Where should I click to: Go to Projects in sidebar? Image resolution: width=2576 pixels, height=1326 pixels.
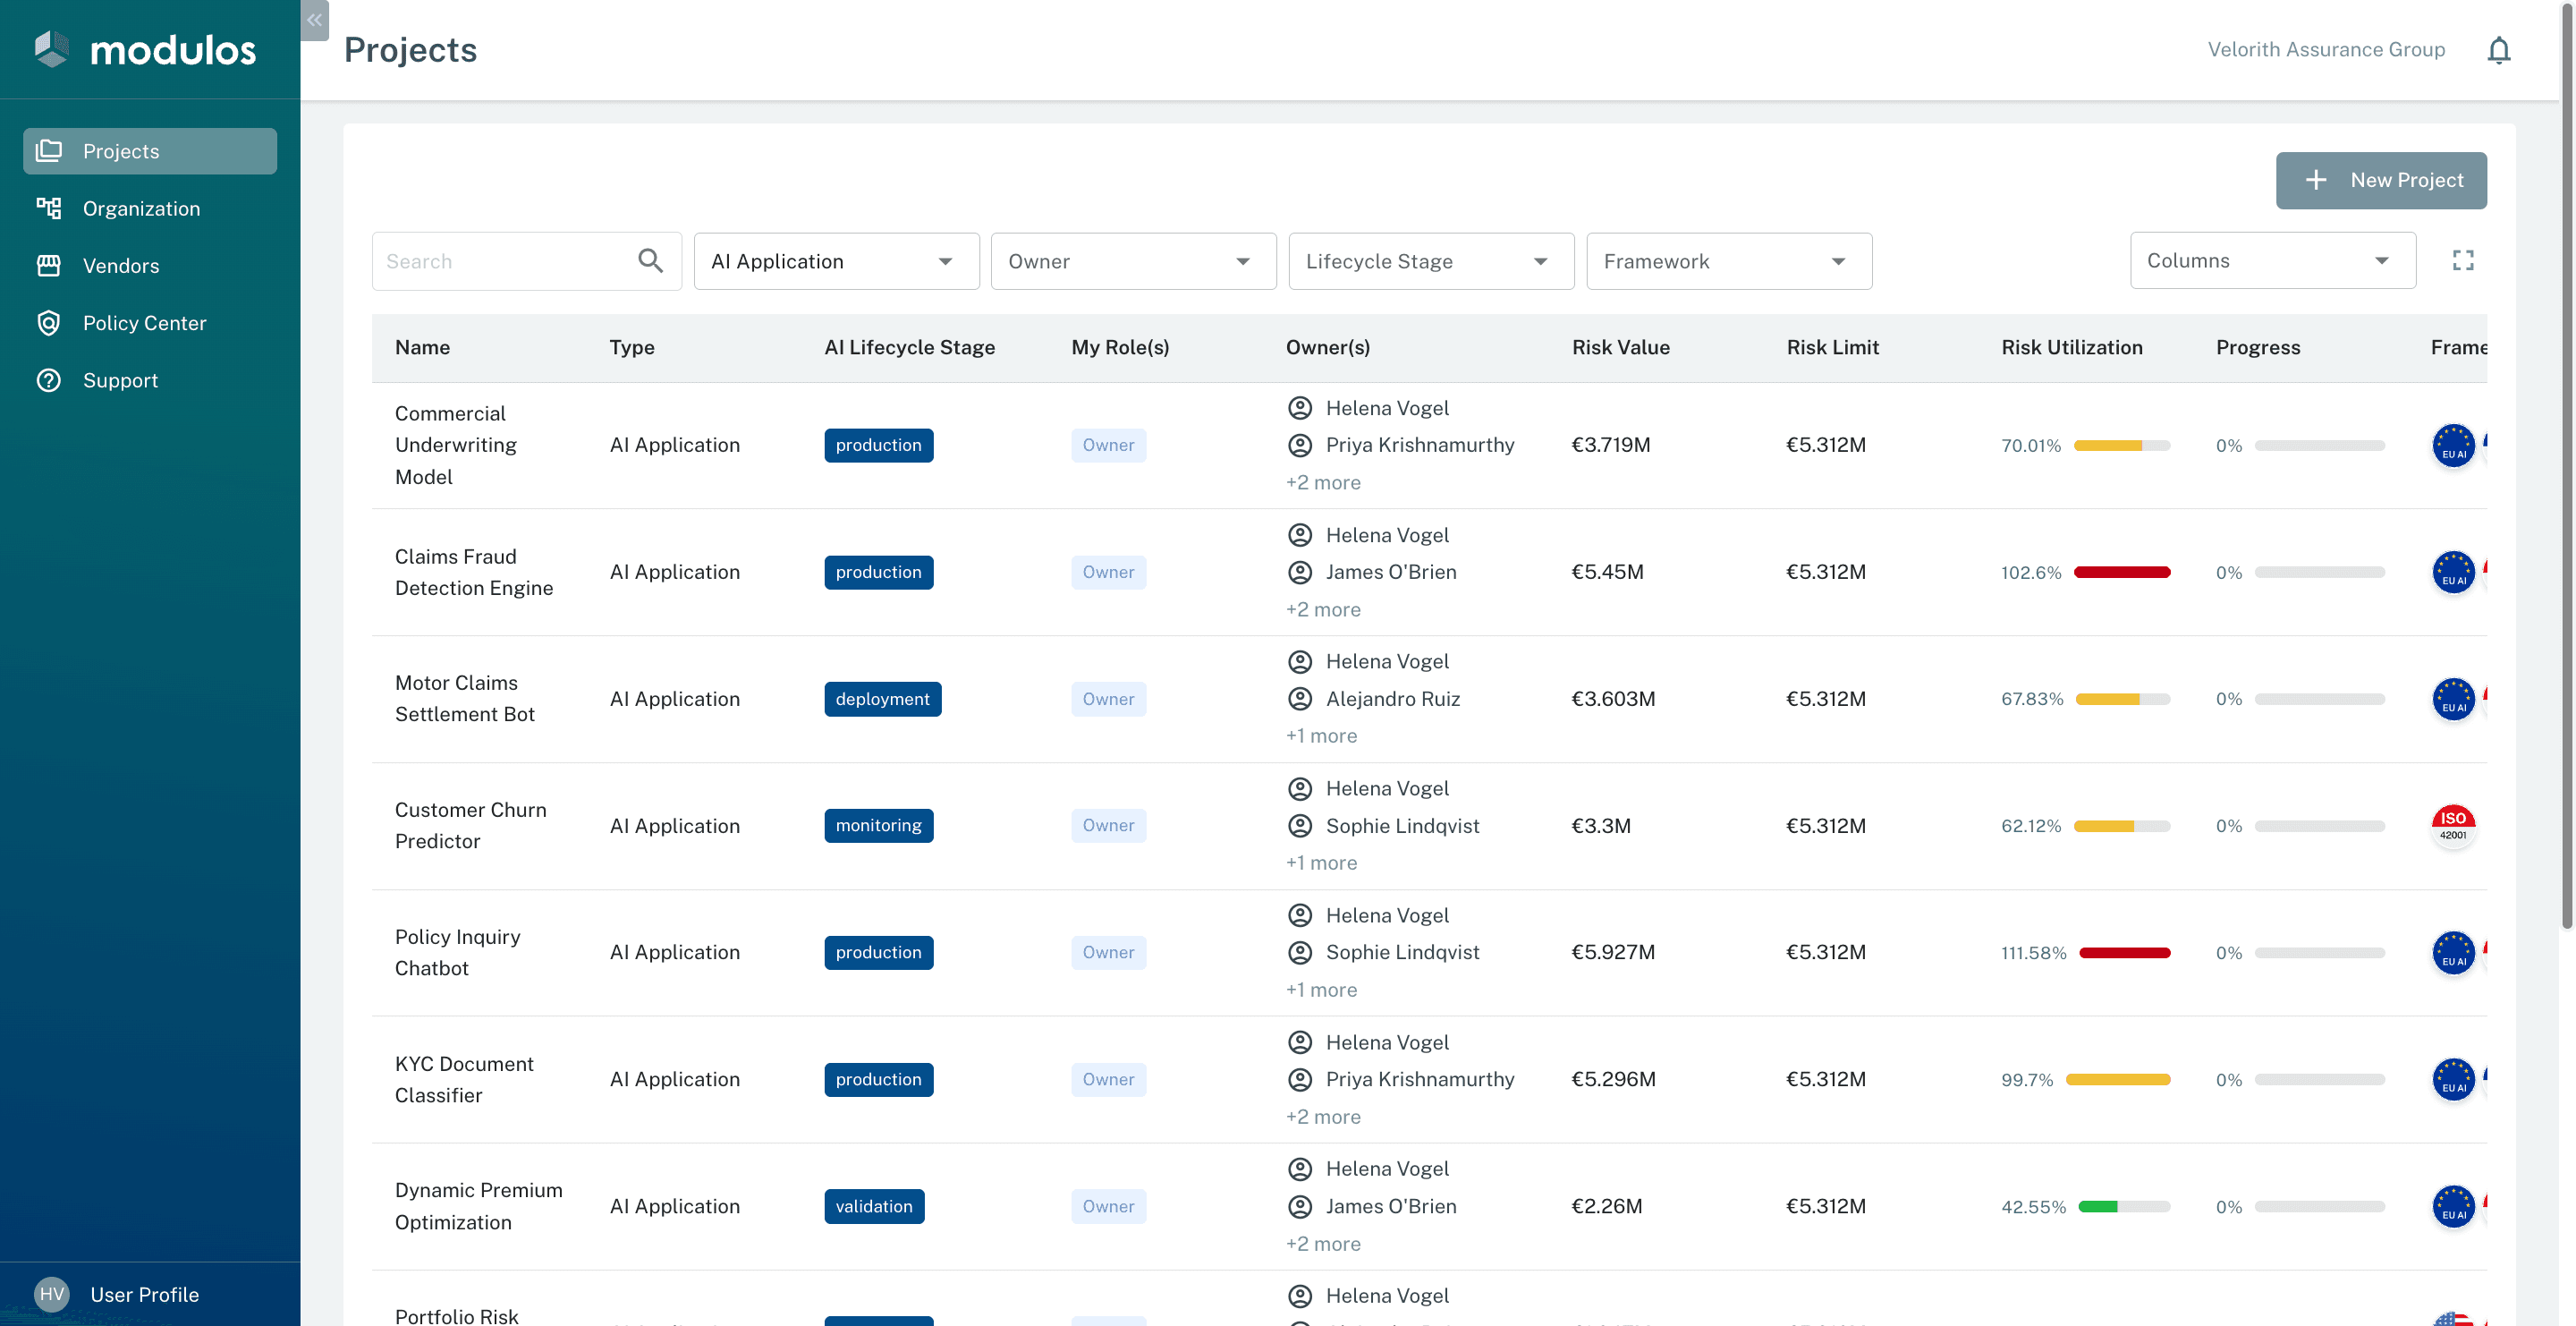tap(150, 151)
